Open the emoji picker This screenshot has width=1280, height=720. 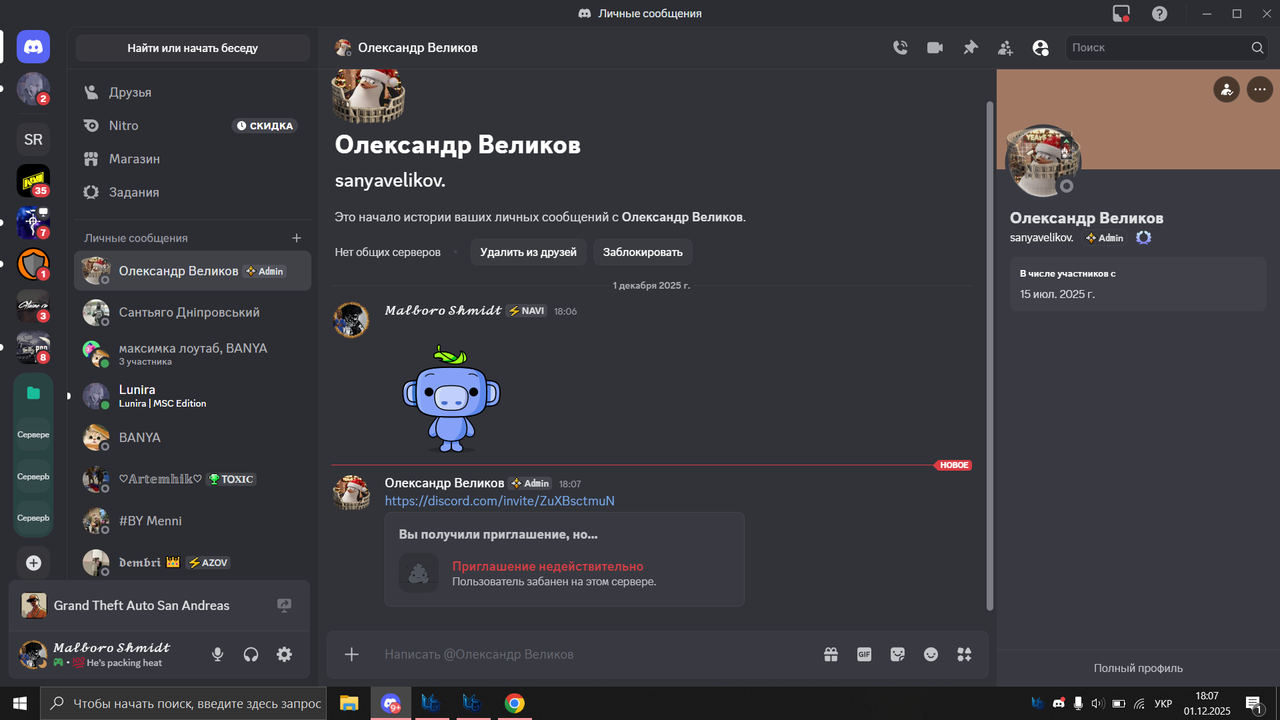click(930, 654)
